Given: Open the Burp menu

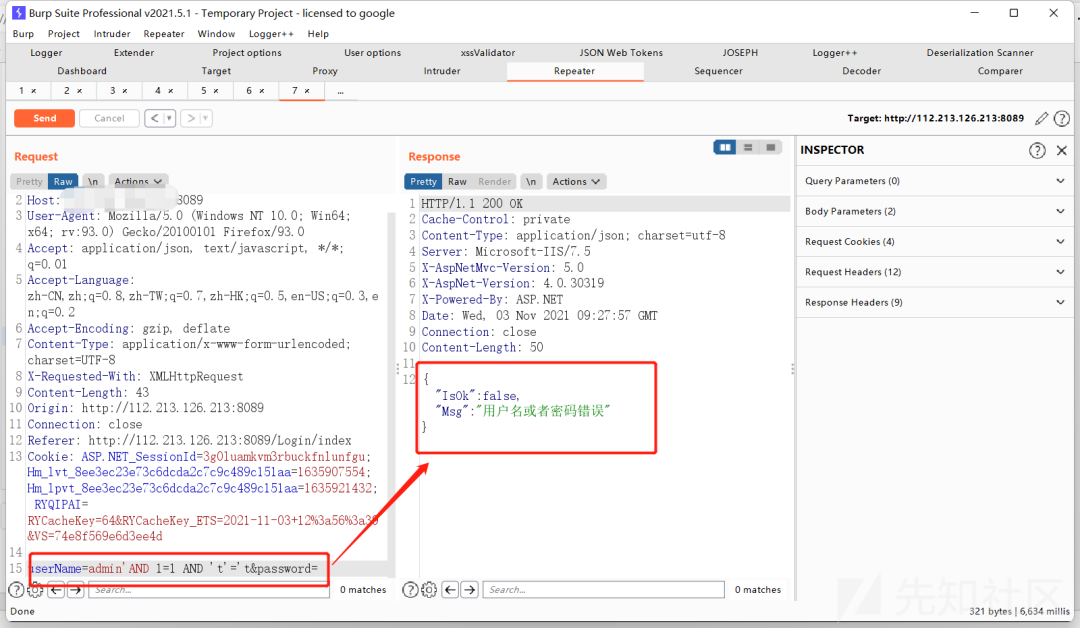Looking at the screenshot, I should pos(23,34).
